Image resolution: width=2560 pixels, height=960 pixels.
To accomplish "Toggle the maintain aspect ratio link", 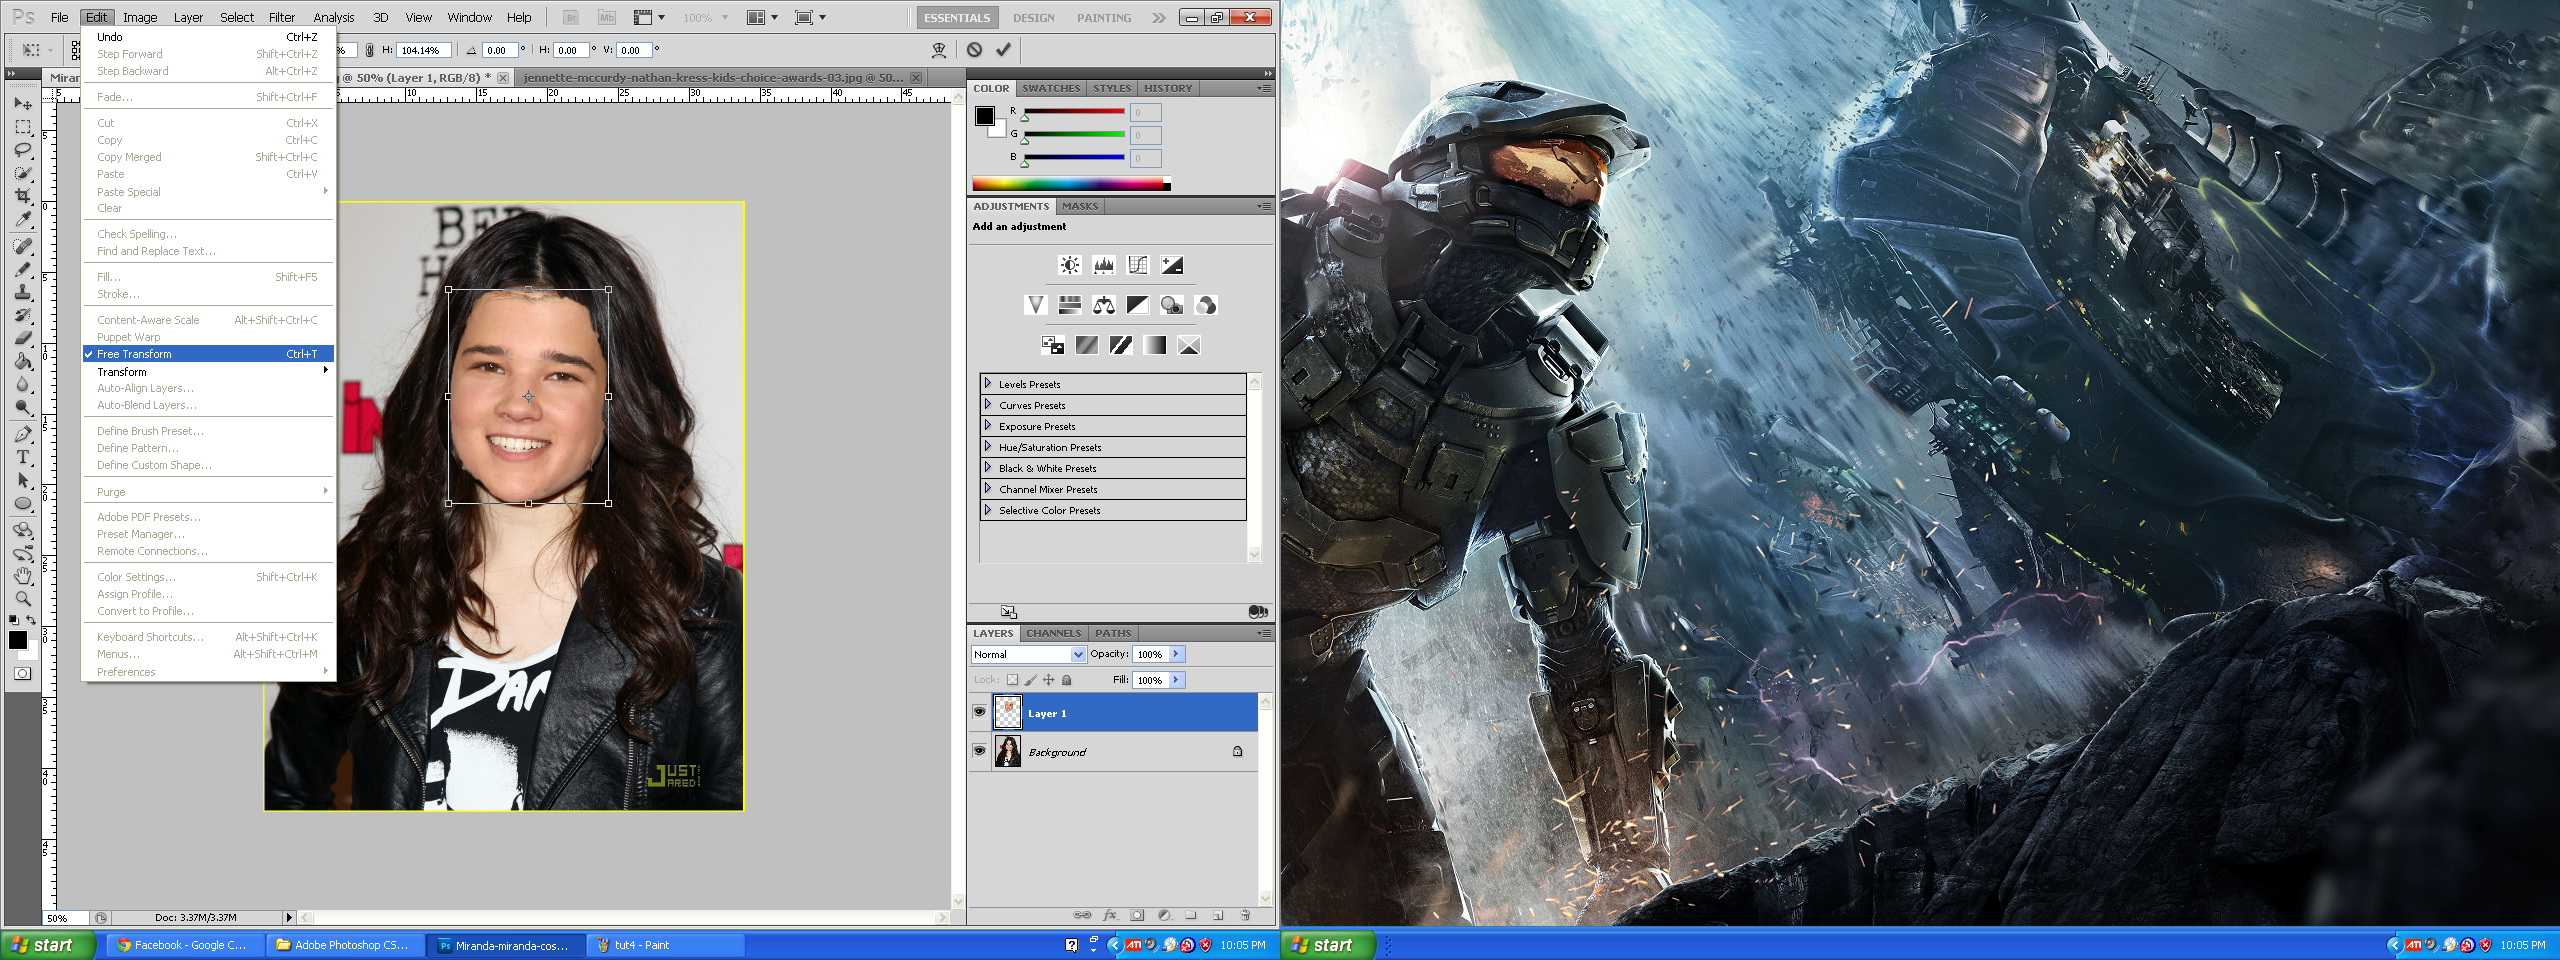I will 369,50.
